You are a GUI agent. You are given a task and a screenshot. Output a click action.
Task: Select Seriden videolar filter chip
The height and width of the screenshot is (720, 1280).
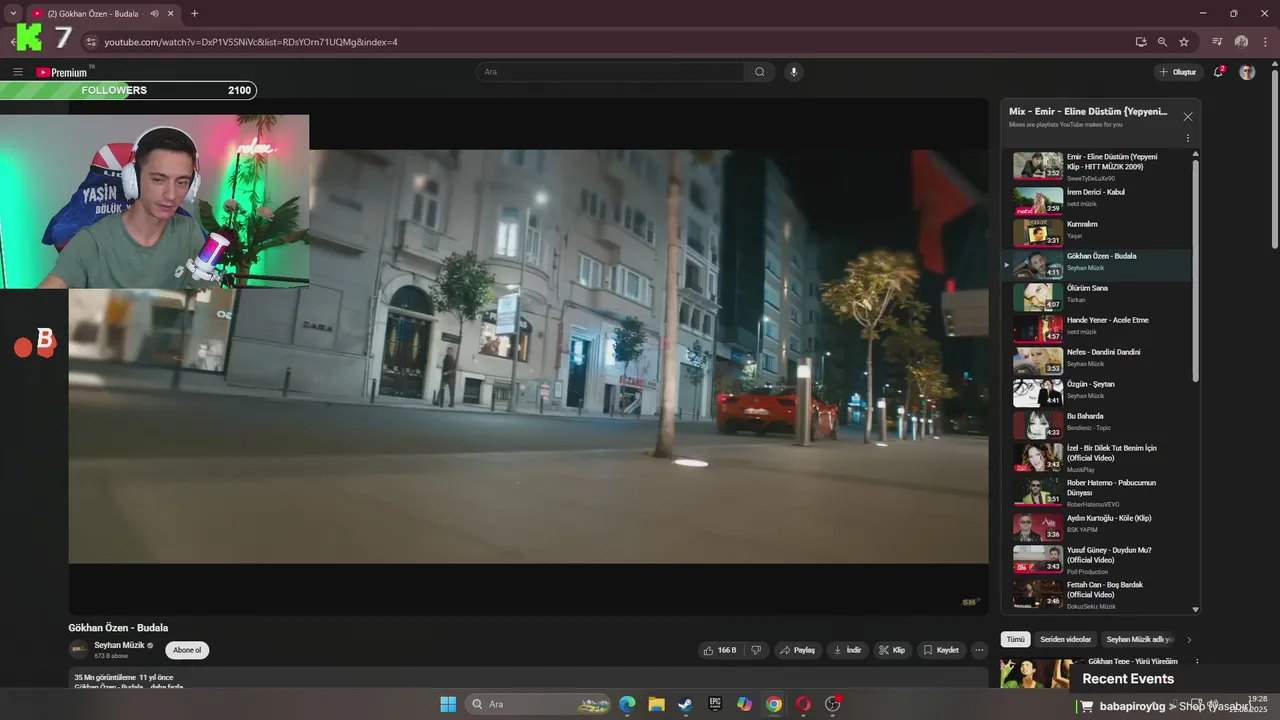tap(1065, 639)
